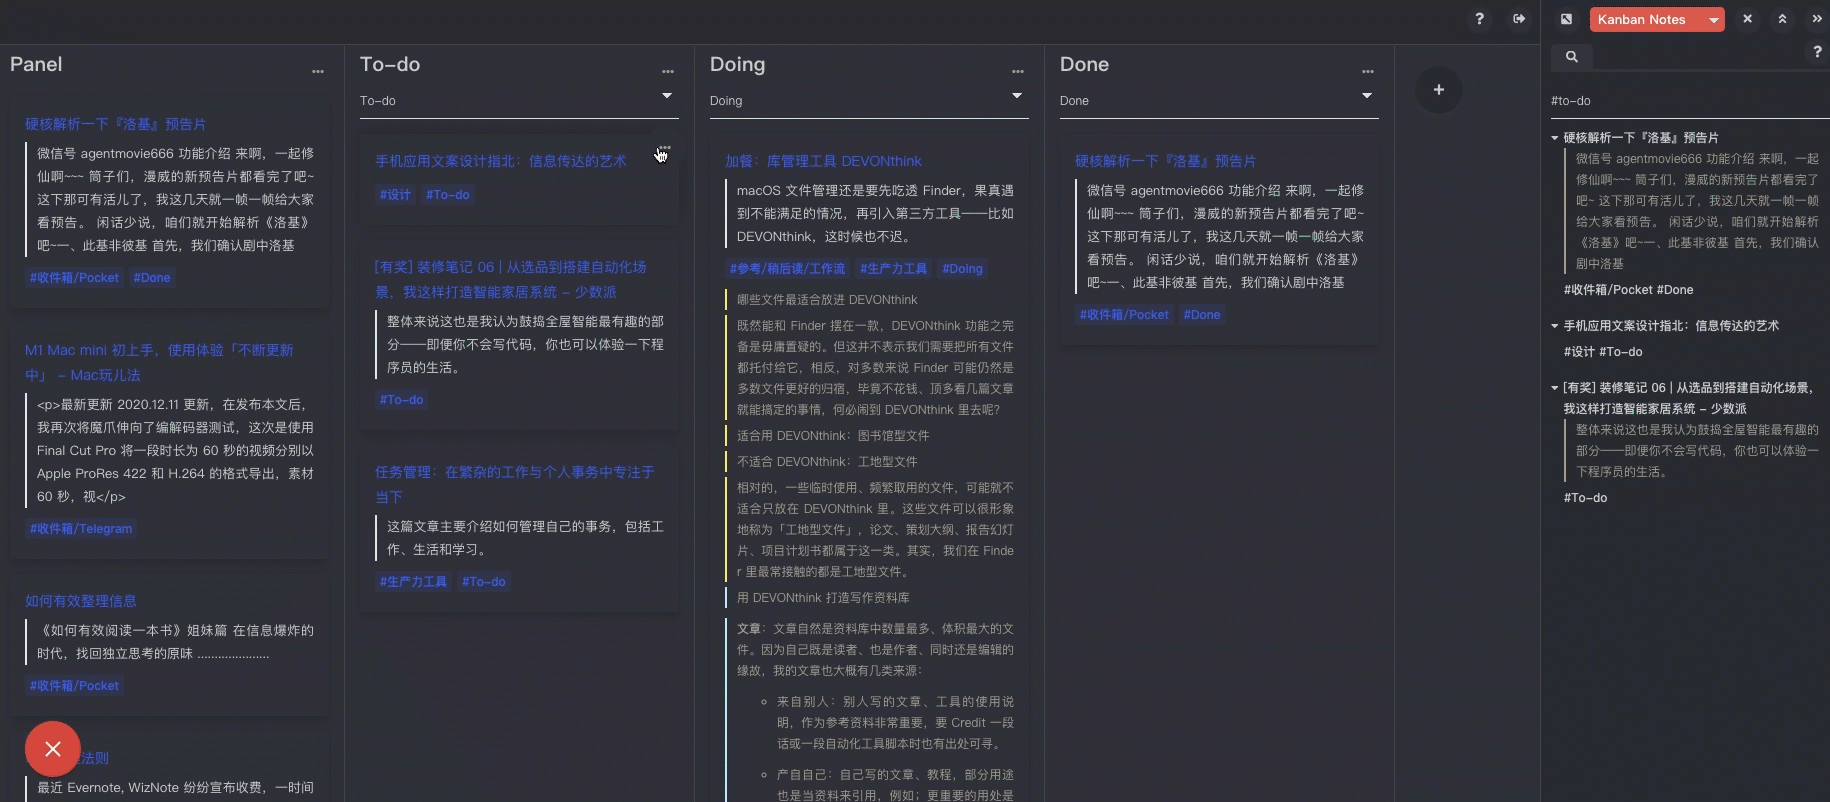Add a new kanban column with plus
This screenshot has width=1830, height=802.
pos(1438,90)
